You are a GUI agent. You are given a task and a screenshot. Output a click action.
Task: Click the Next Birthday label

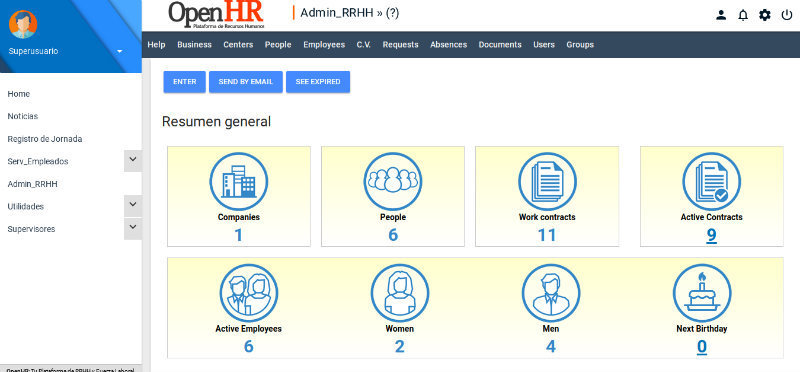pos(702,329)
